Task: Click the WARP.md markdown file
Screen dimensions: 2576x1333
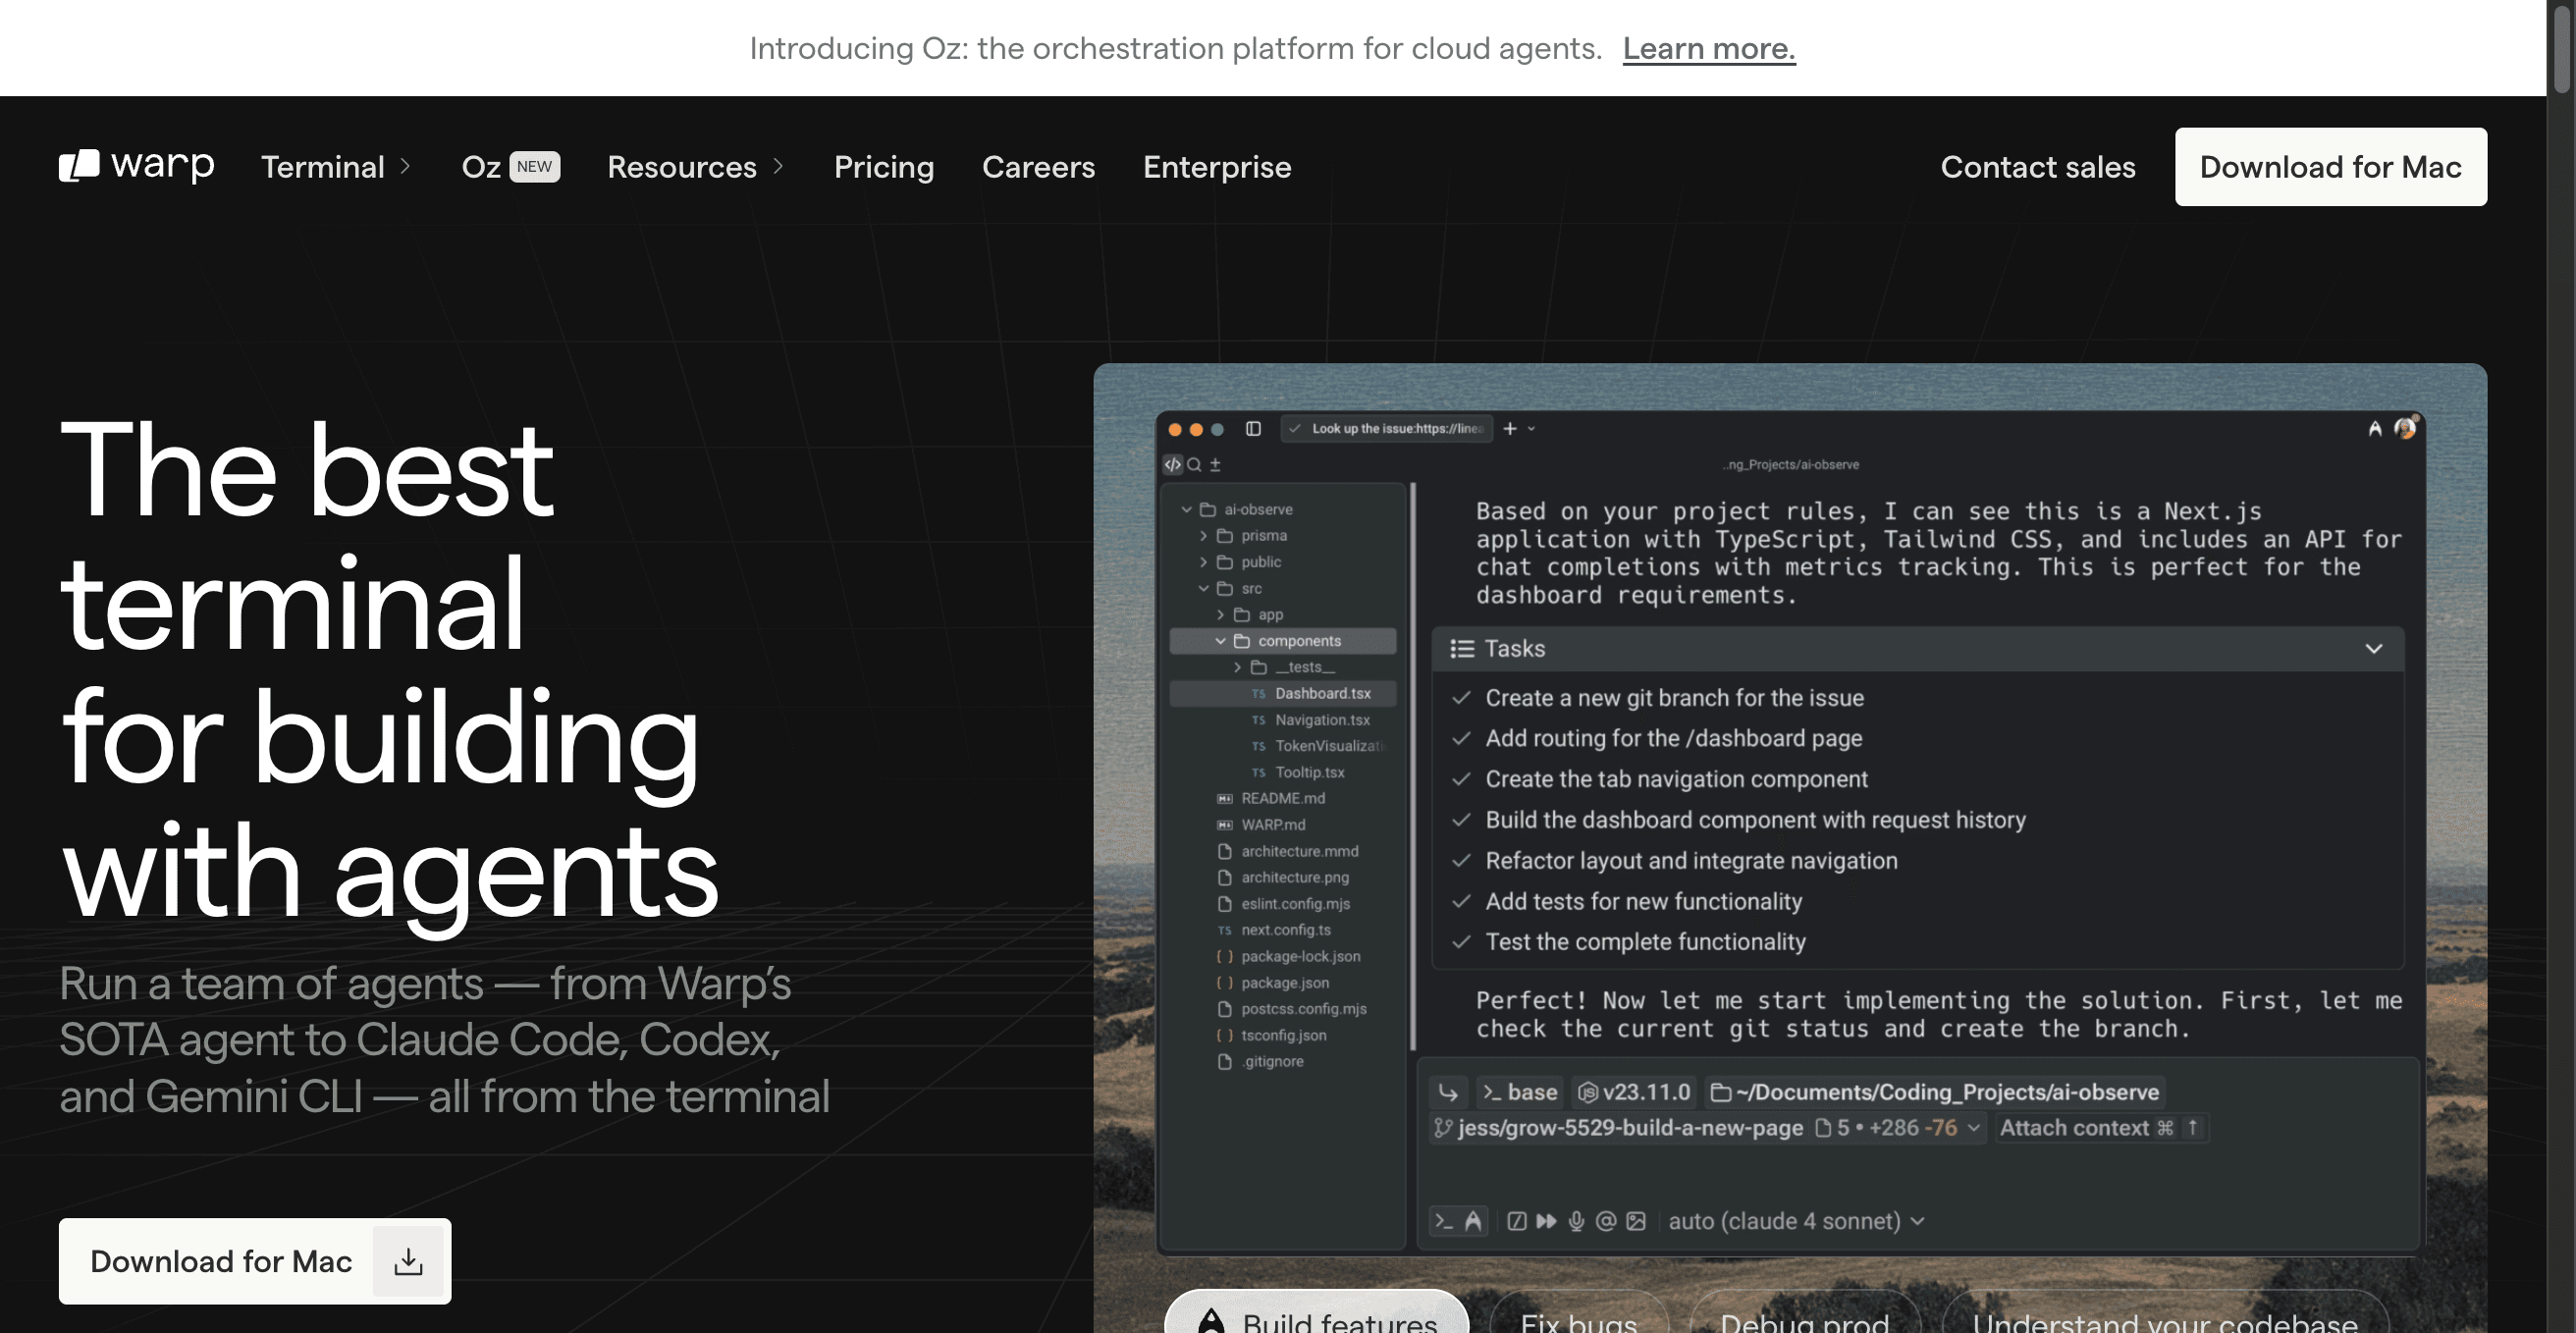Action: pos(1261,825)
